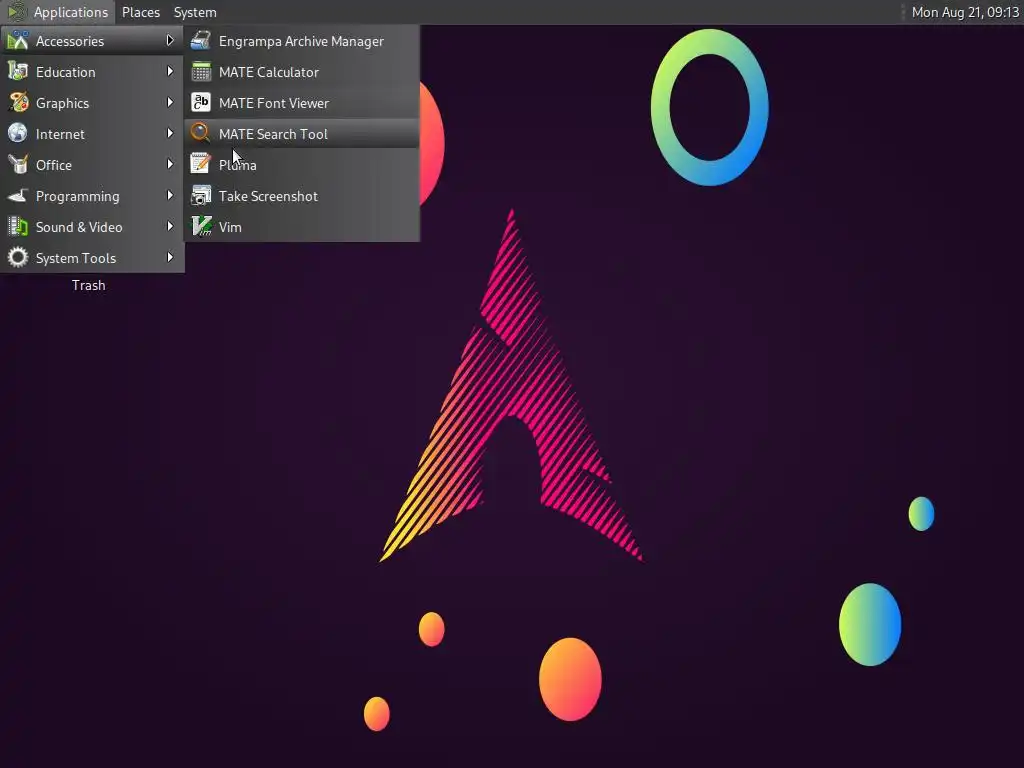
Task: Click the MATE Font Viewer icon
Action: pyautogui.click(x=200, y=103)
